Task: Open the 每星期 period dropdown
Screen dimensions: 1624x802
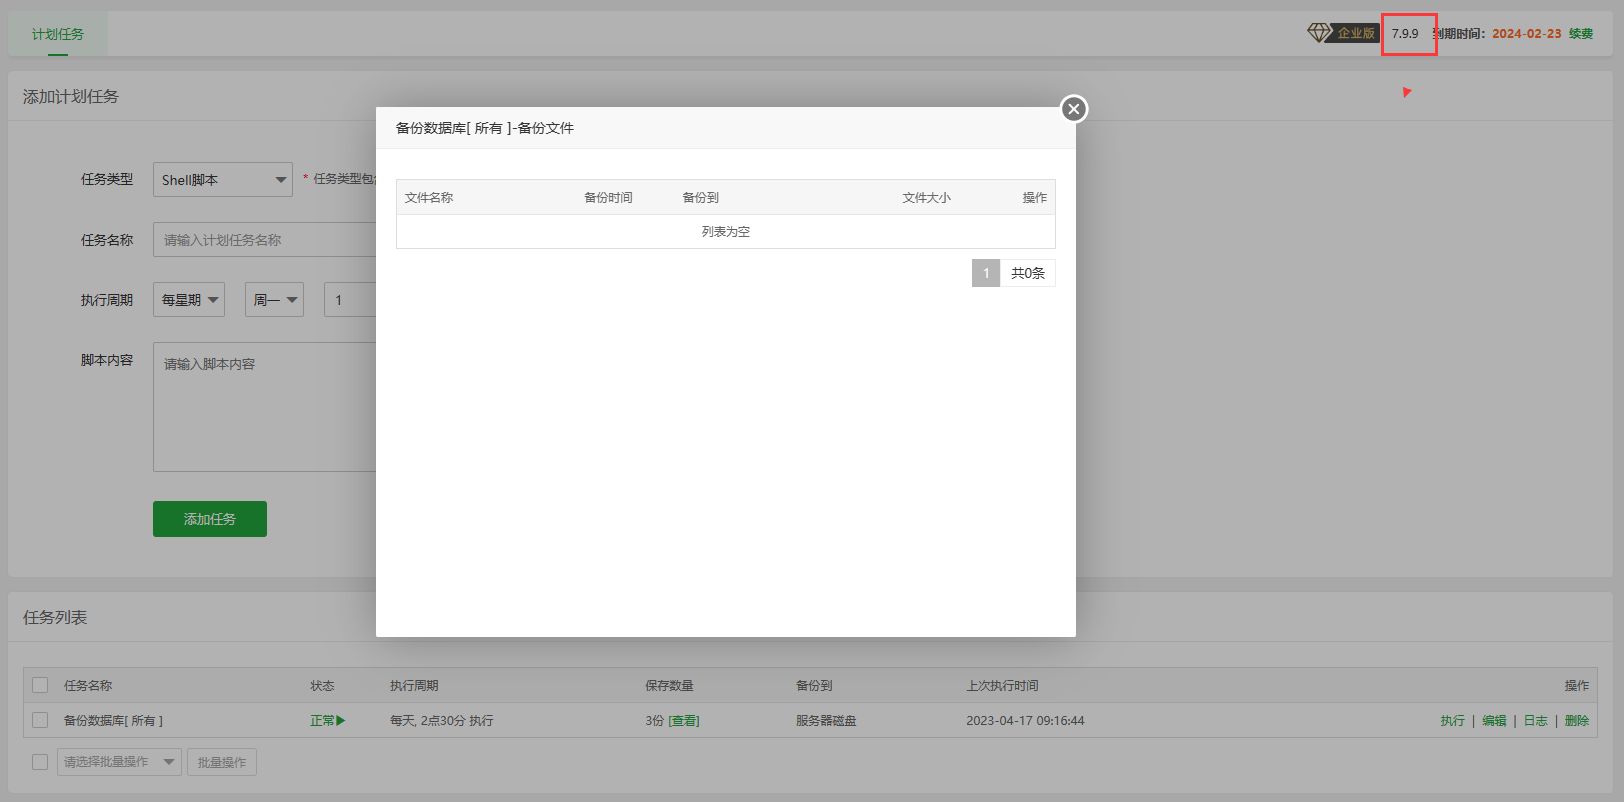Action: [x=189, y=300]
